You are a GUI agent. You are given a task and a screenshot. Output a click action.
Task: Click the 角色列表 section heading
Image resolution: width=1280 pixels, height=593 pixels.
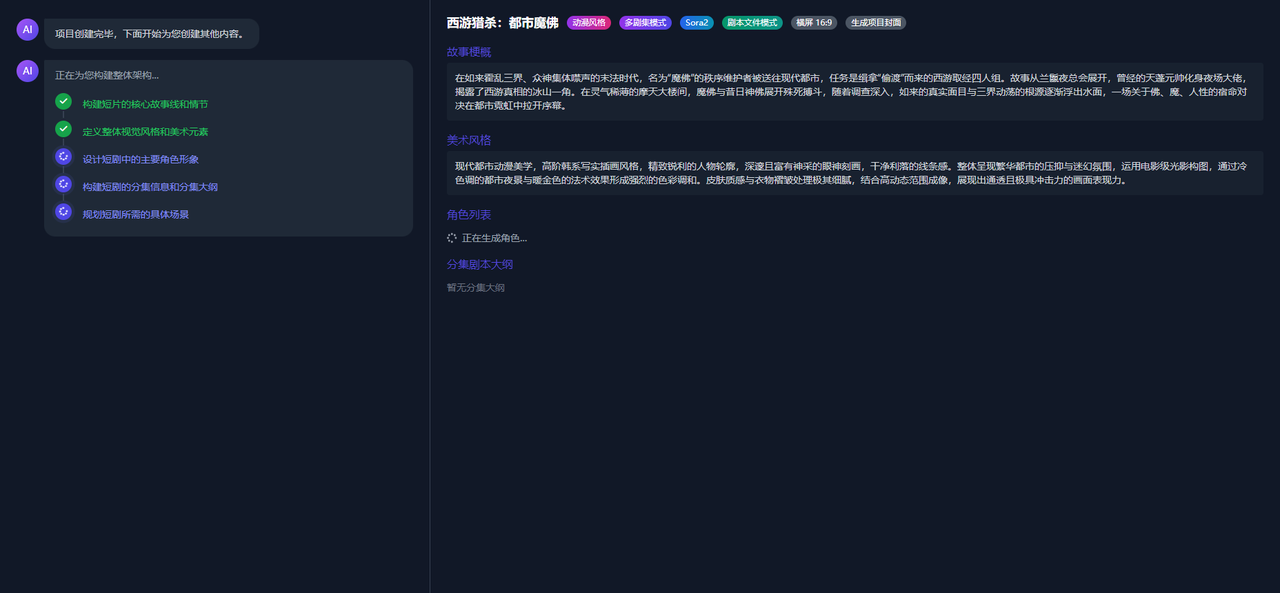tap(469, 215)
